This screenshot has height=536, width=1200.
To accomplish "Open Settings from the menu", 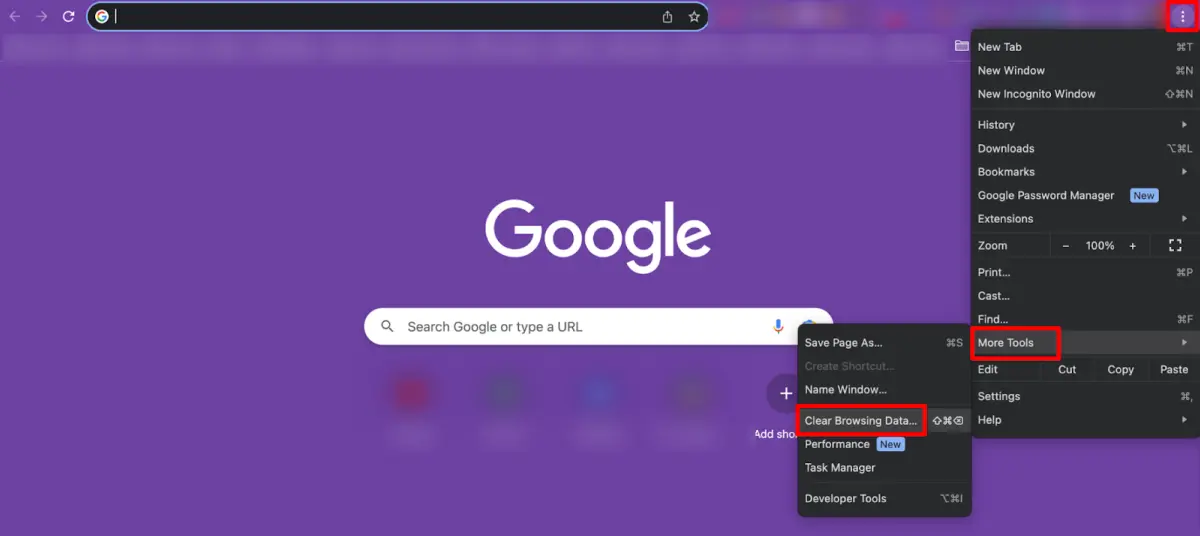I will pyautogui.click(x=1085, y=397).
